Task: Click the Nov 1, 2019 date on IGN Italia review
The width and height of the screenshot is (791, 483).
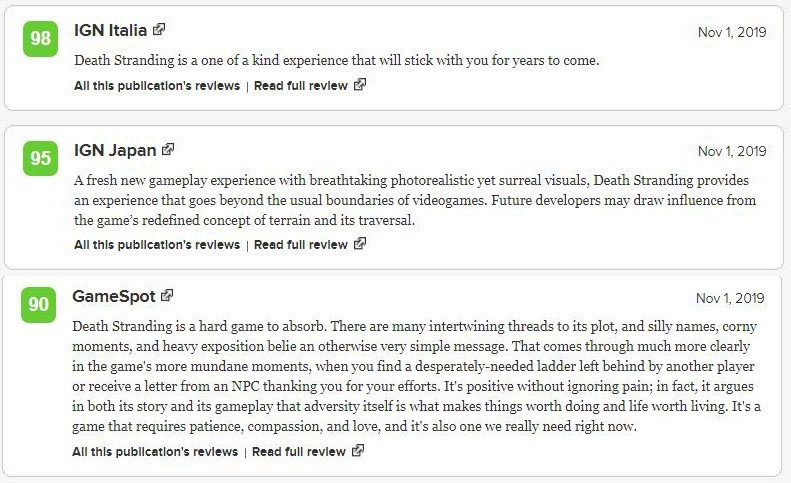Action: (732, 32)
